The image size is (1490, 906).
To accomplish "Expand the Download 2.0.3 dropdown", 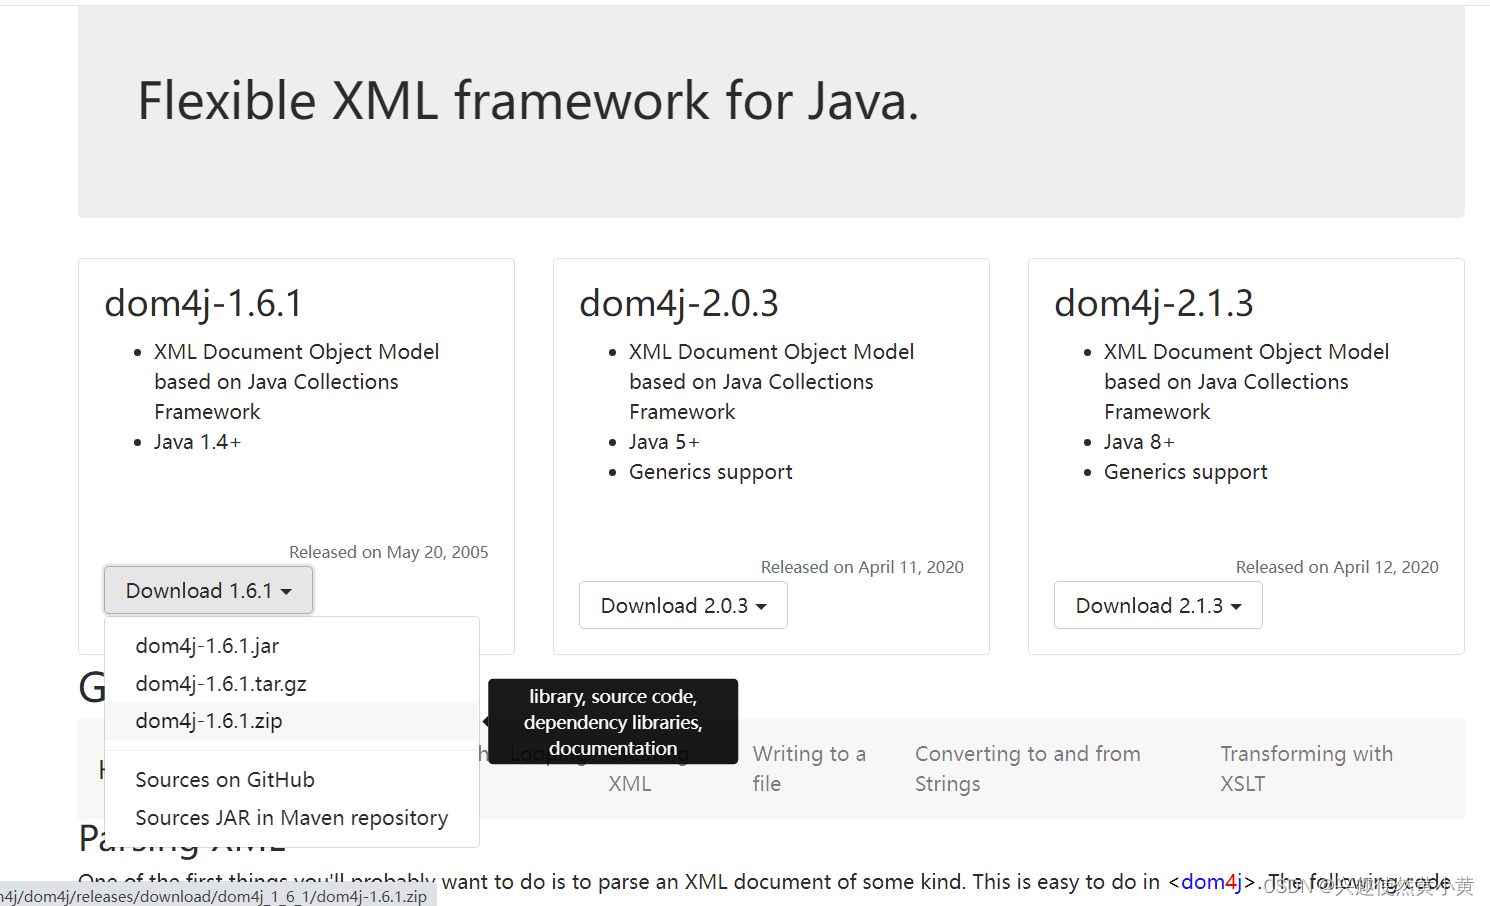I will click(683, 606).
